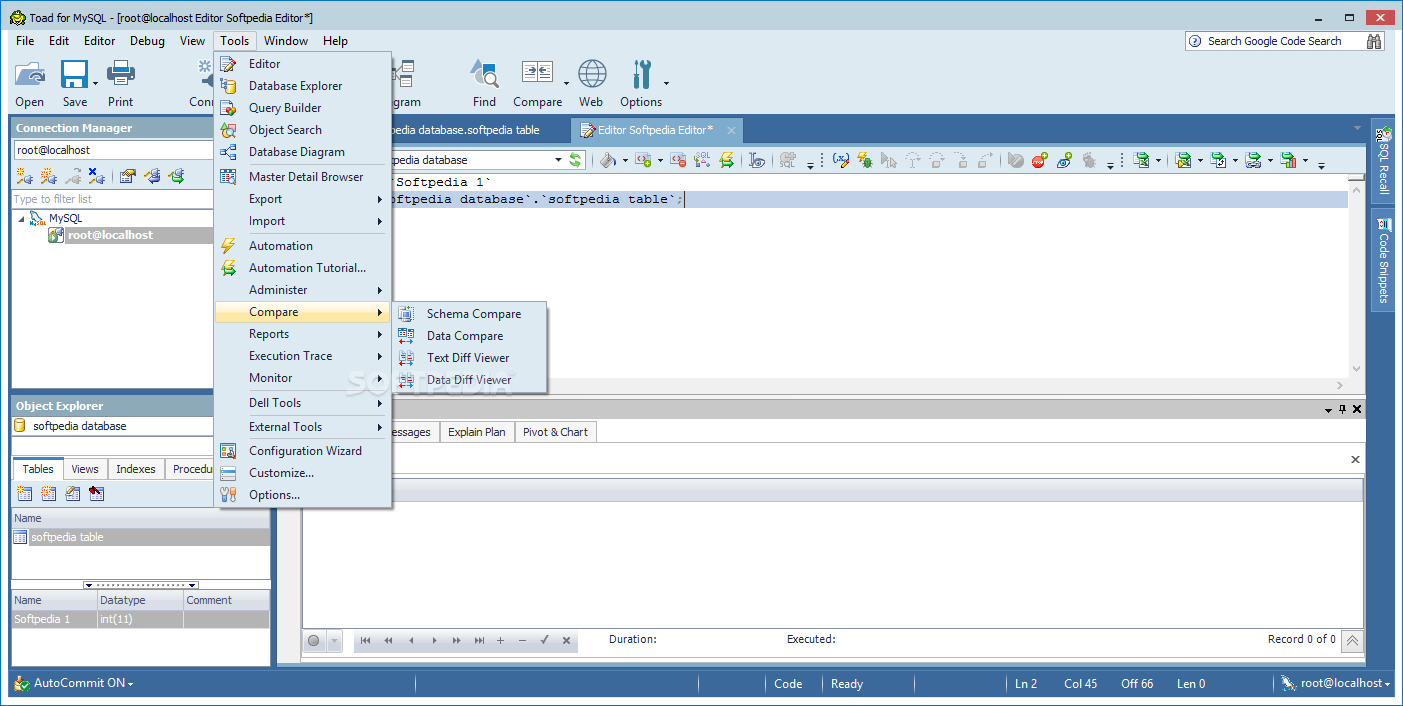Switch to the Views tab
1403x706 pixels.
coord(85,469)
